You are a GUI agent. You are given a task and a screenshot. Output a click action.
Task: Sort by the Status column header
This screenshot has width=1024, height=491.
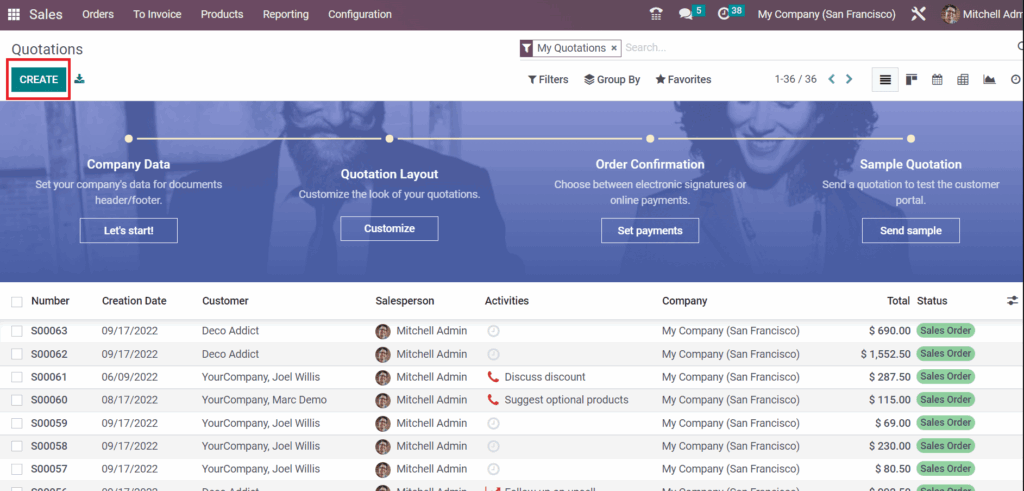(932, 301)
